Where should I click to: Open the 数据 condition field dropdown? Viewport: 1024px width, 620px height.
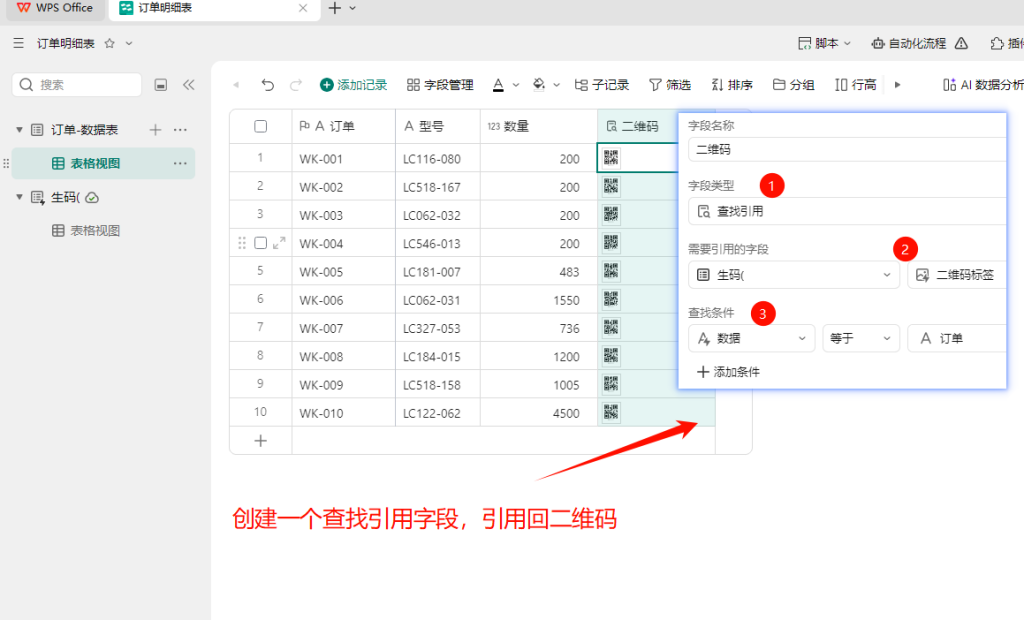(752, 338)
